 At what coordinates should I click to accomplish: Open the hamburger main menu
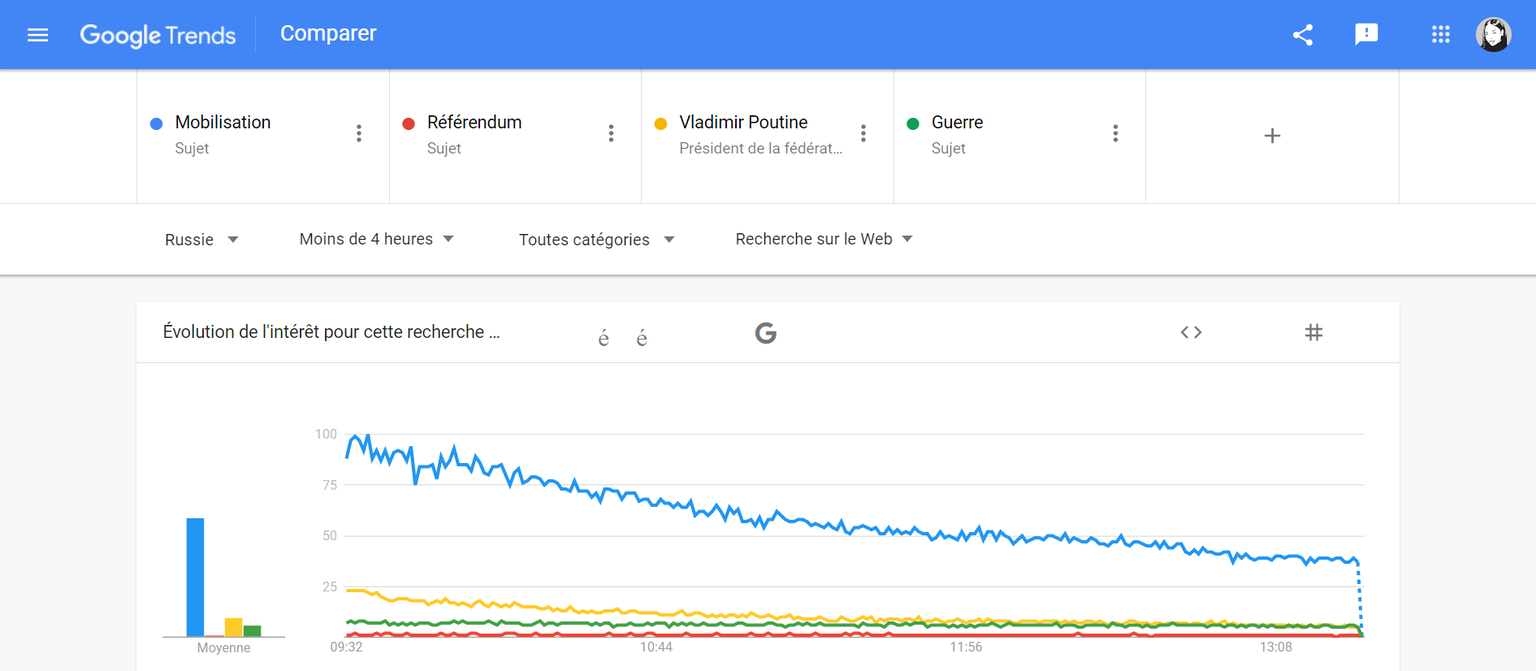(x=38, y=35)
